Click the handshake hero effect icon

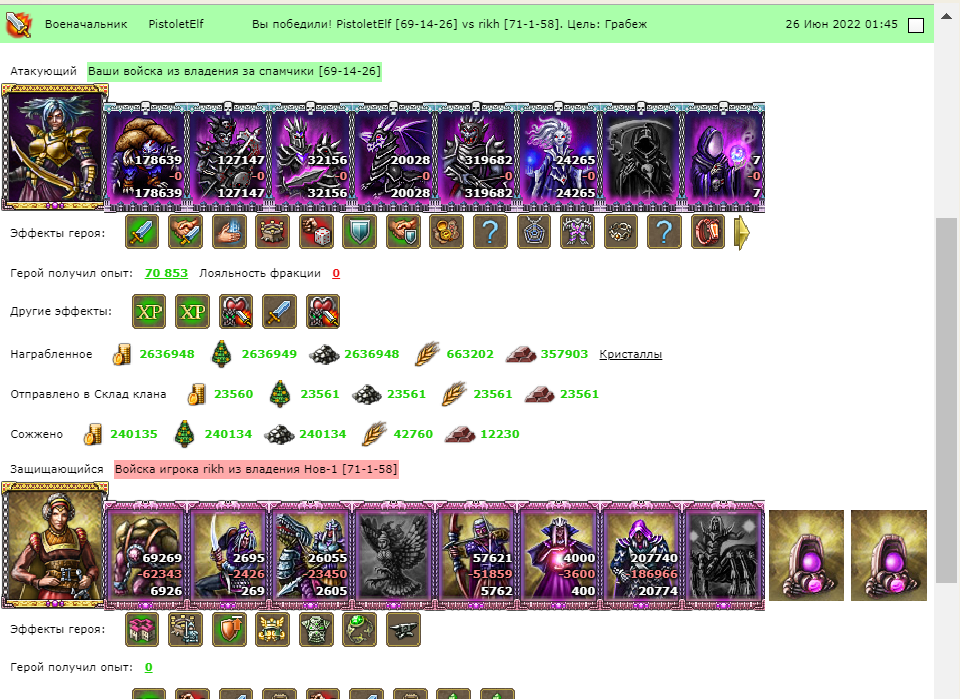(x=186, y=232)
